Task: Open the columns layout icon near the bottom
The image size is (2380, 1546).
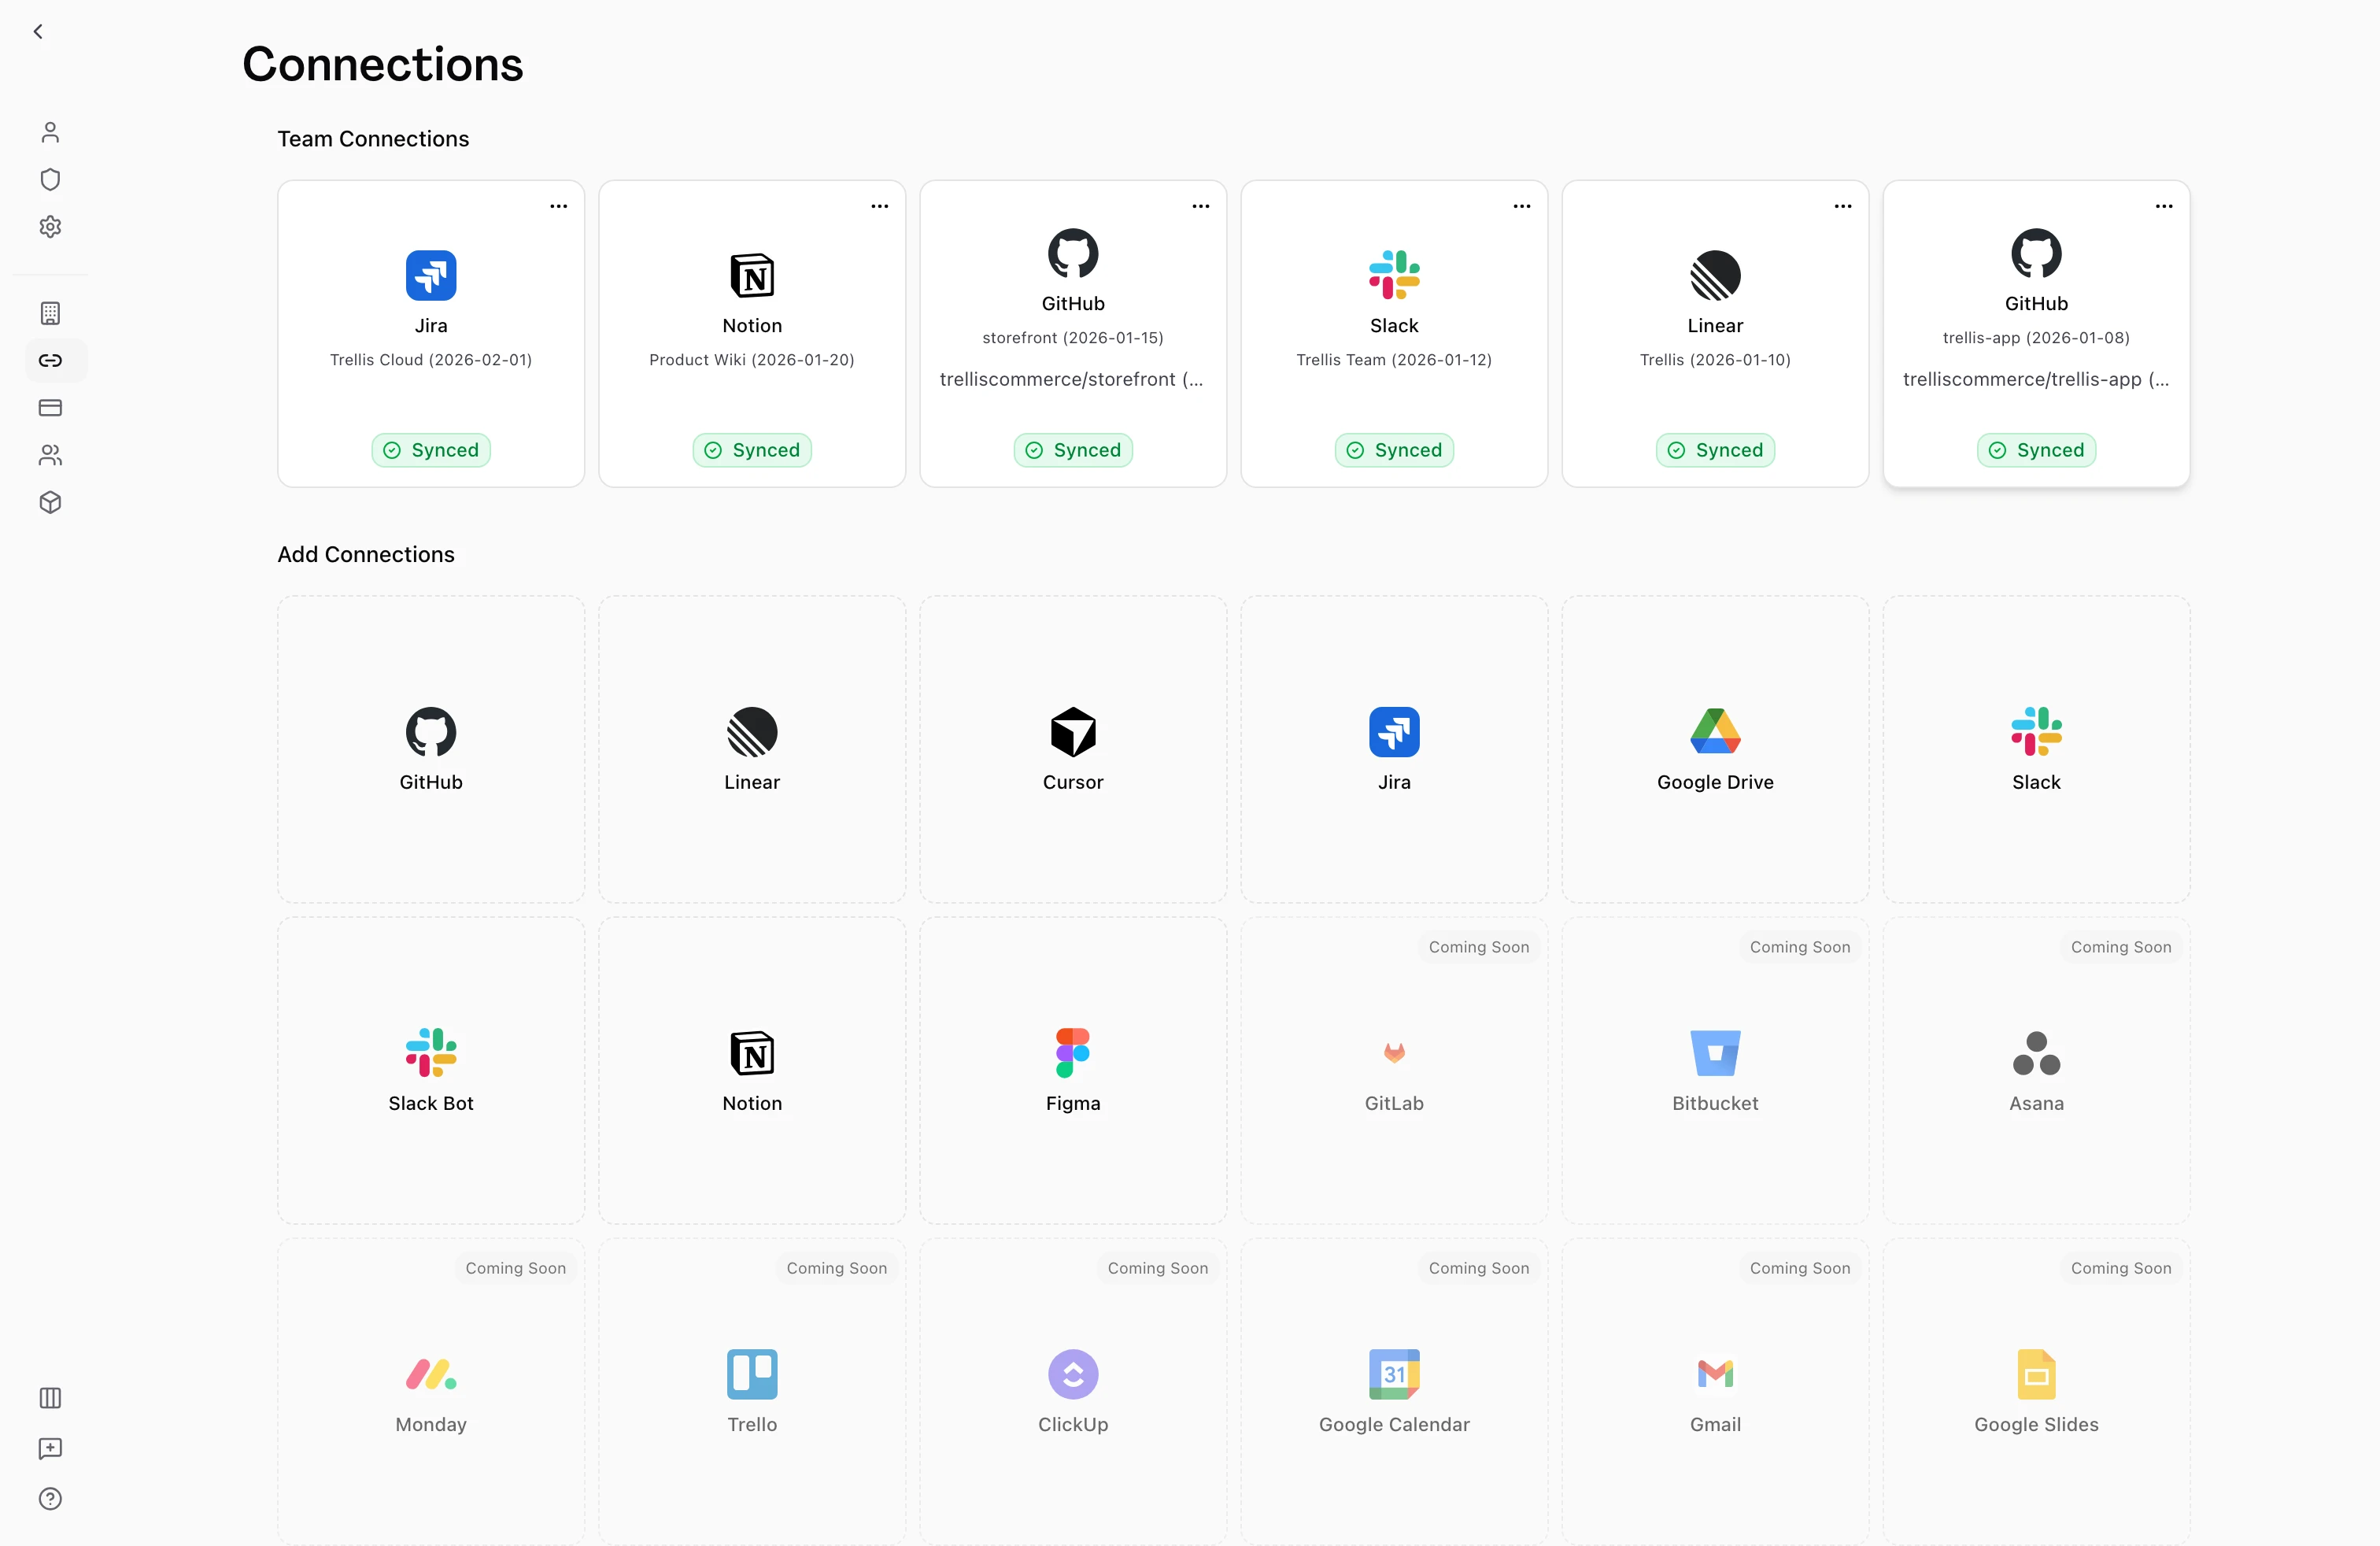Action: pos(50,1397)
